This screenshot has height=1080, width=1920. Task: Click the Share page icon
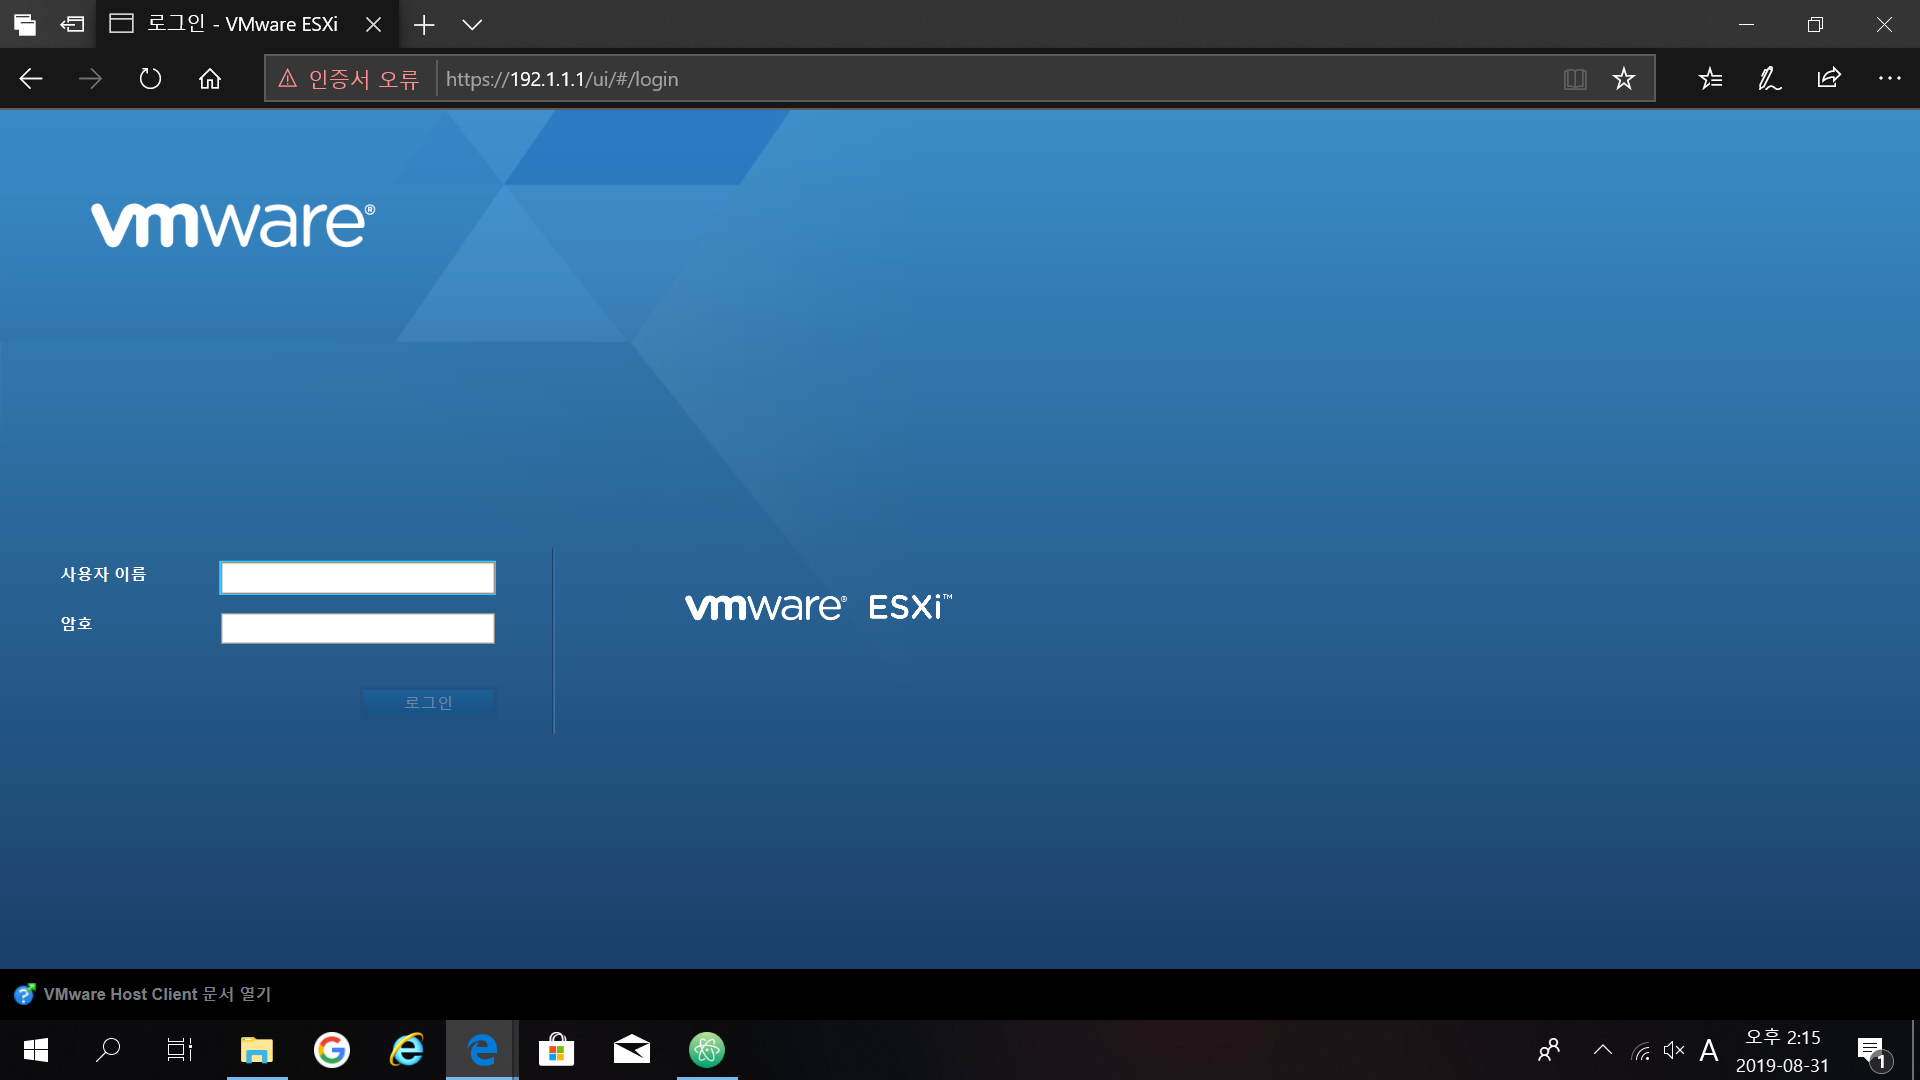click(x=1829, y=79)
